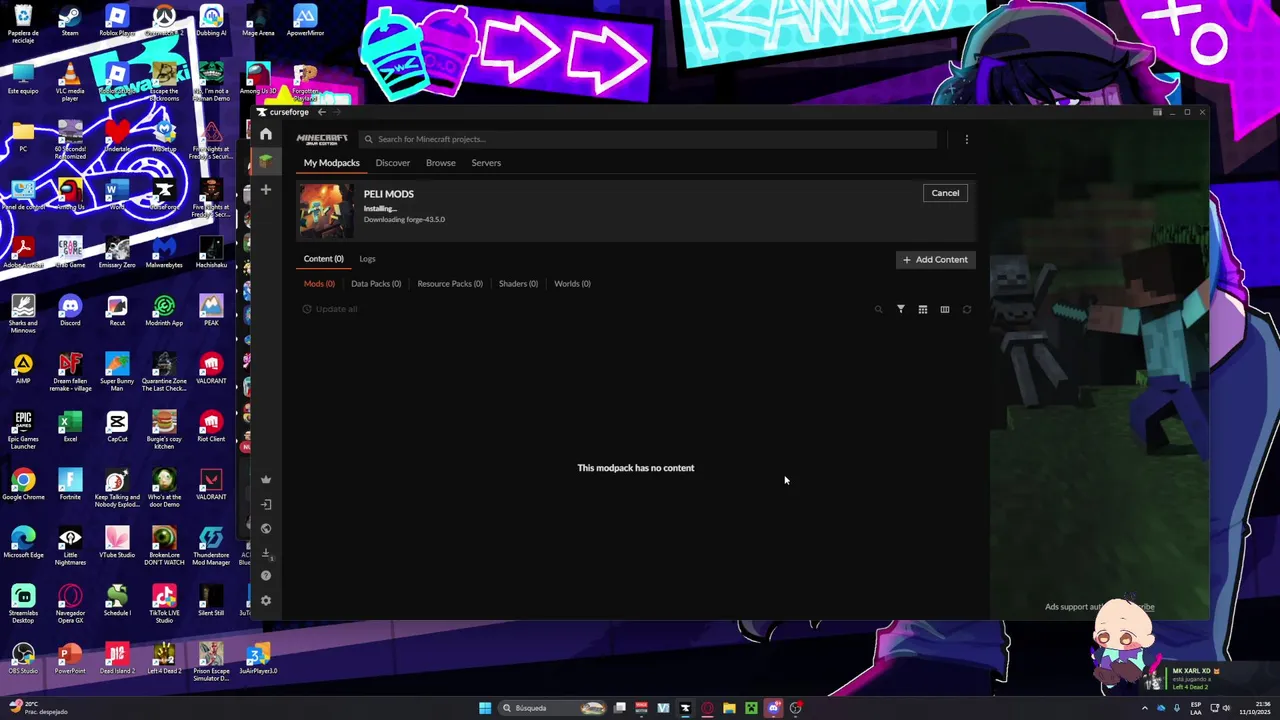Open the downloads icon in CurseForge sidebar

click(x=266, y=552)
